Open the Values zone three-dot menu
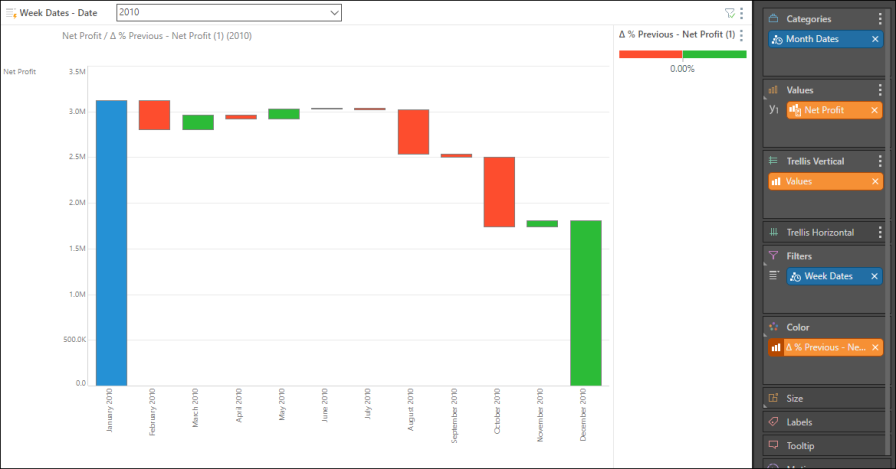896x469 pixels. [880, 90]
